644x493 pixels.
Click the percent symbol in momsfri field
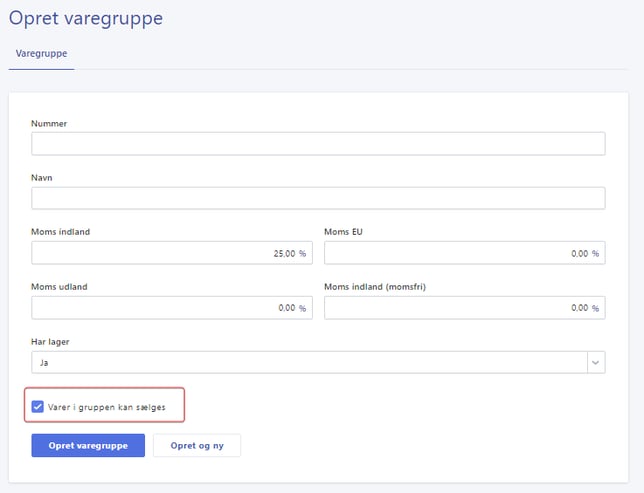click(x=595, y=308)
